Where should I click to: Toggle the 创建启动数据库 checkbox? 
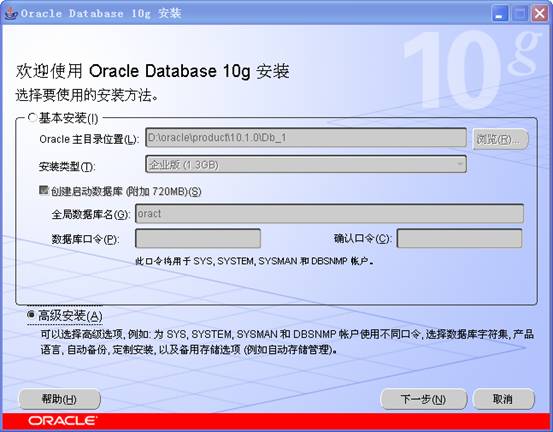[x=43, y=190]
